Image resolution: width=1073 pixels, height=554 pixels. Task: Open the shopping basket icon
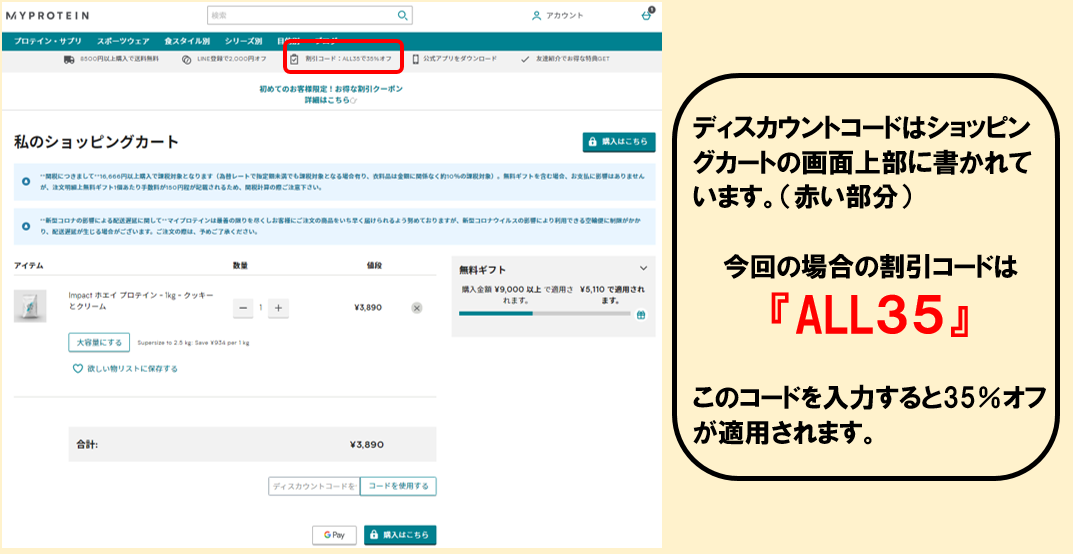point(647,14)
